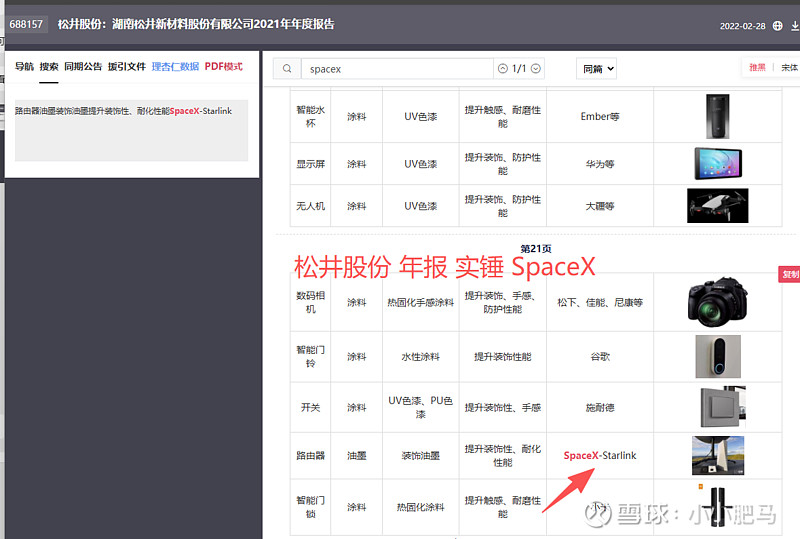Open the SpaceX-Starlink search result

[131, 130]
